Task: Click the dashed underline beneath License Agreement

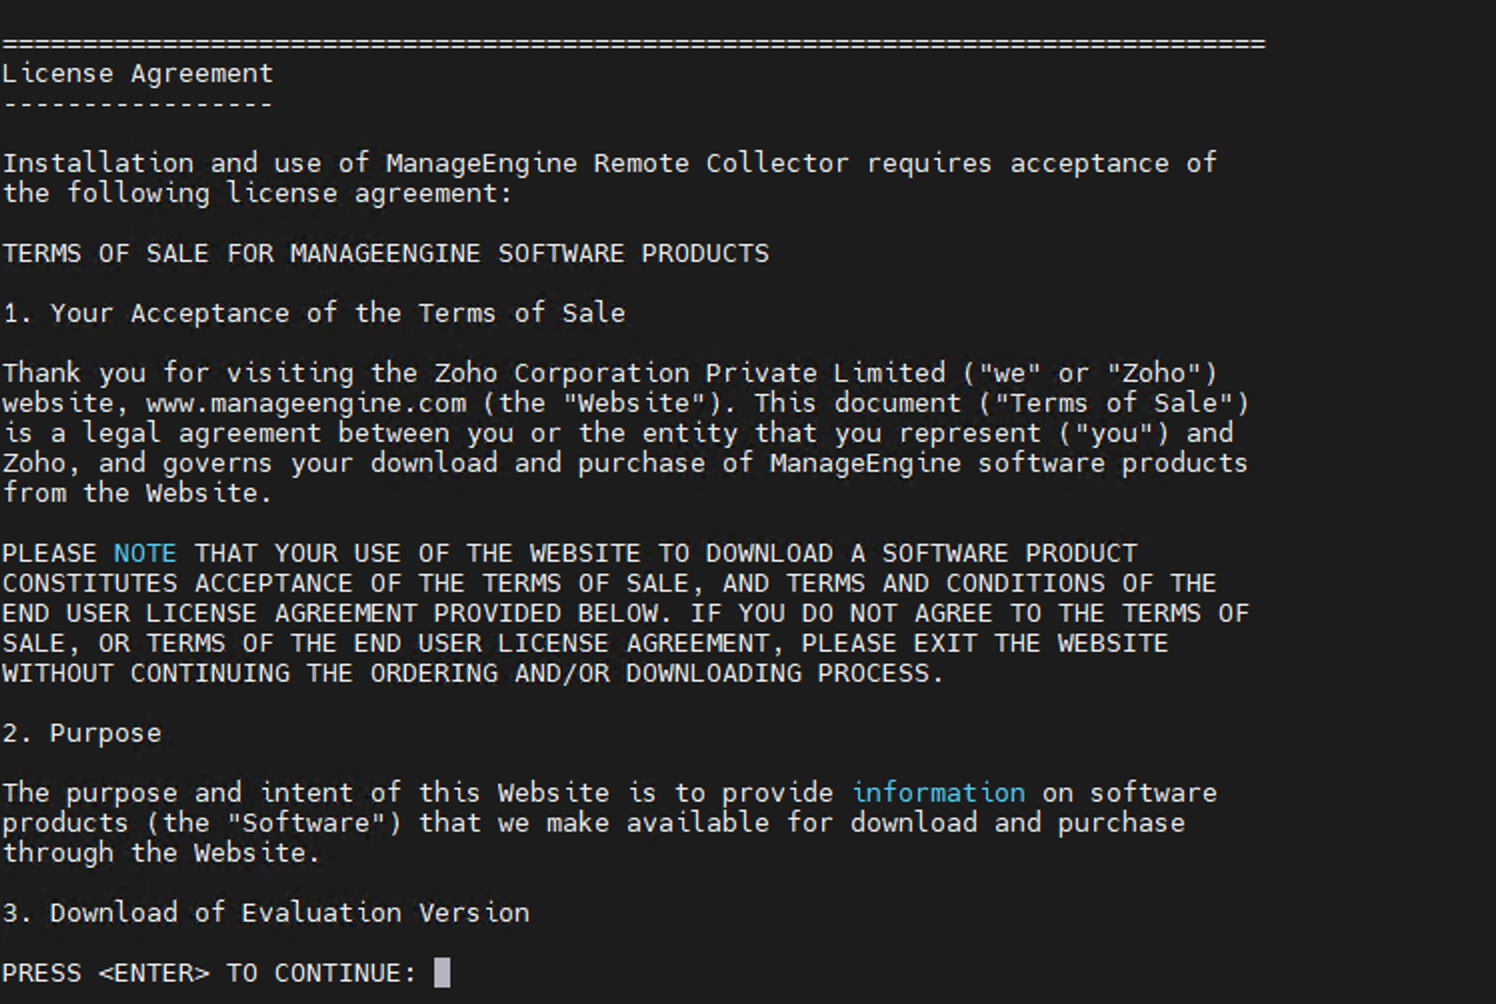Action: (x=138, y=104)
